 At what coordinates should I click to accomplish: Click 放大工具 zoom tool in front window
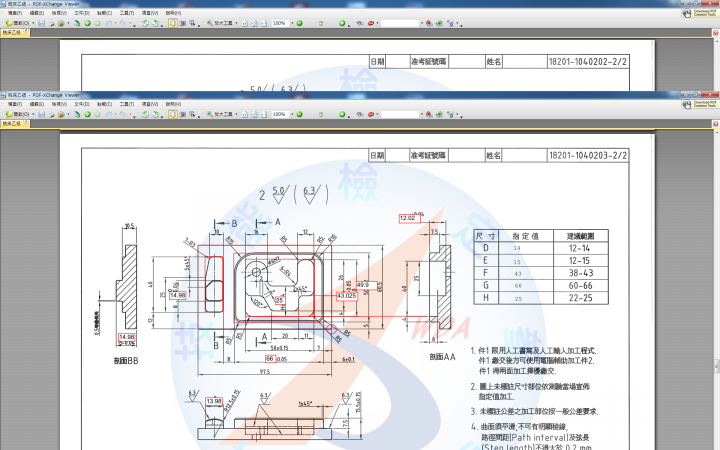click(220, 114)
